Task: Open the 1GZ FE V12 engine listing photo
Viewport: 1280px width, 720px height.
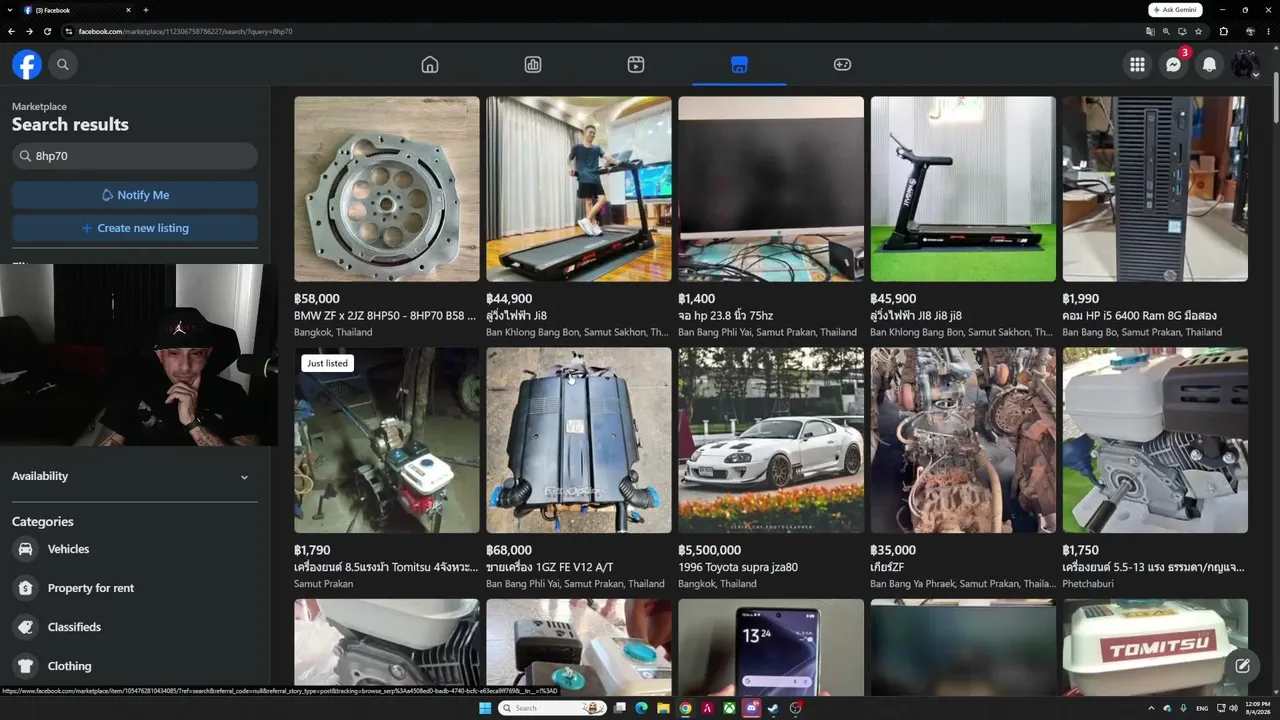Action: click(579, 440)
